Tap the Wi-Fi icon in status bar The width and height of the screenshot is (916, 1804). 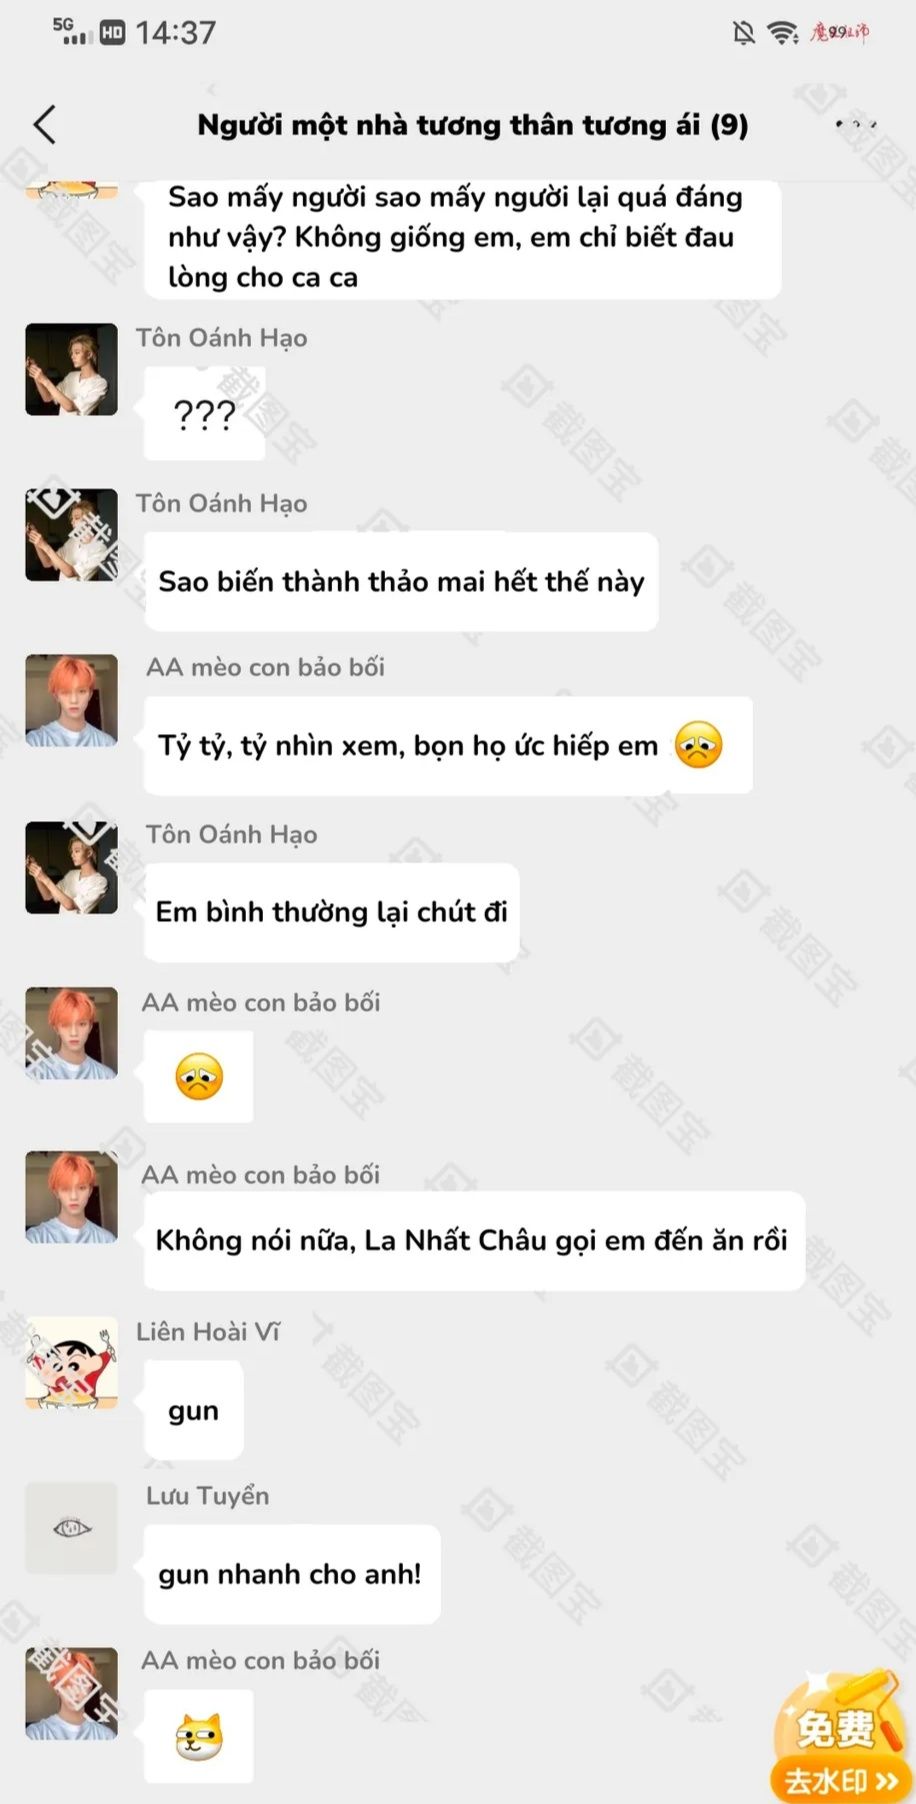782,33
